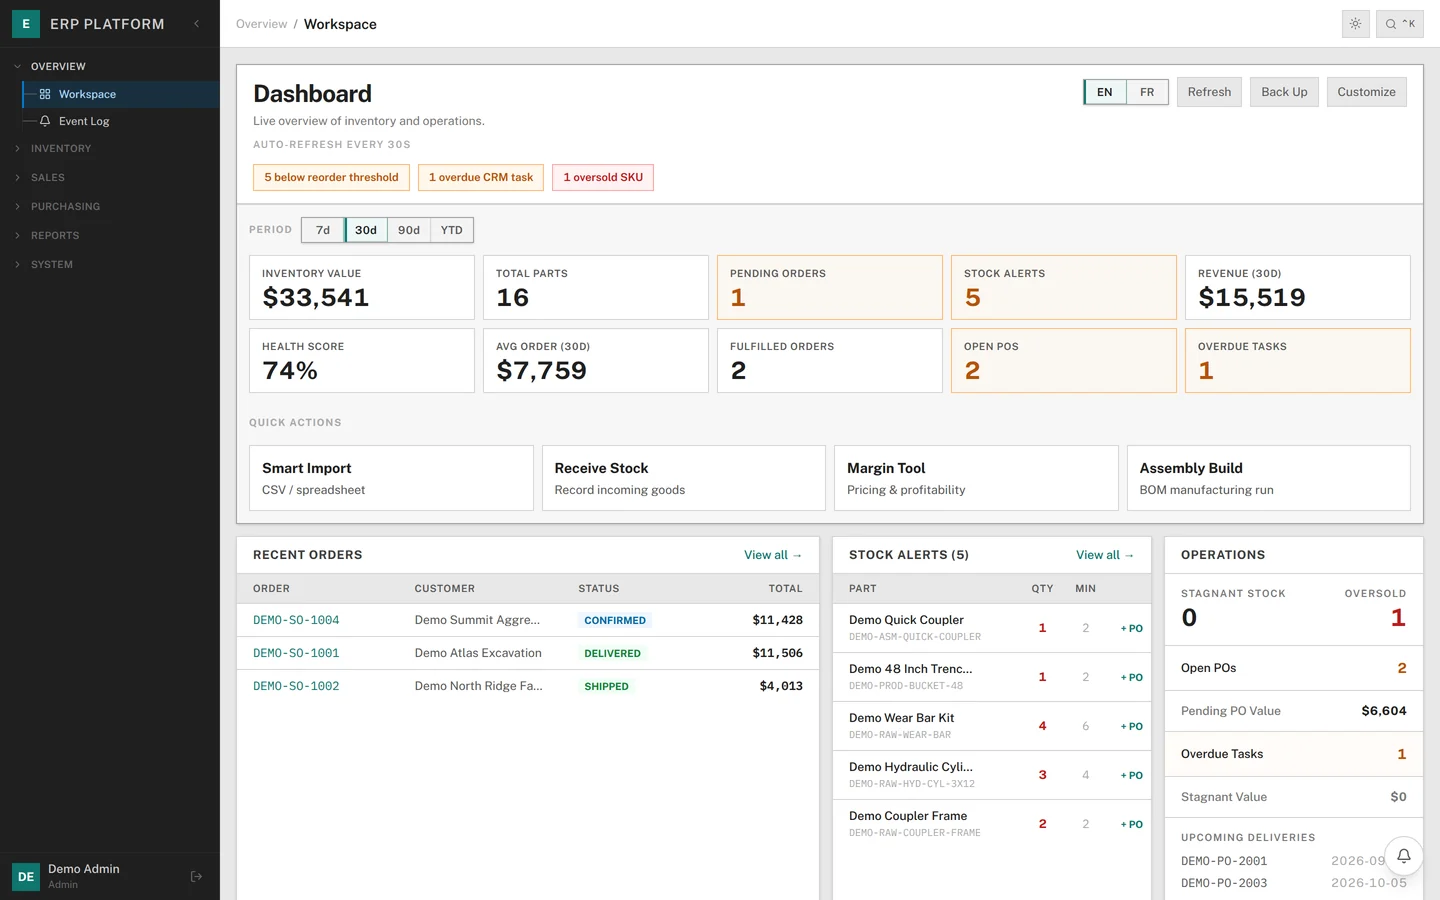
Task: Open the 5 below reorder threshold alert
Action: click(331, 178)
